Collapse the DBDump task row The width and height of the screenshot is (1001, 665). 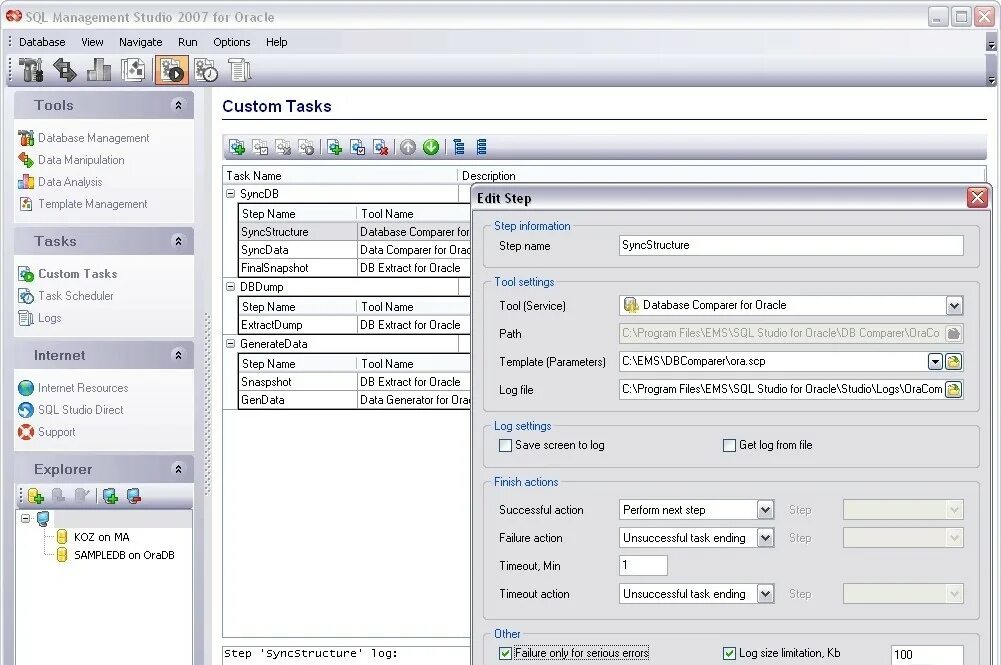click(230, 287)
